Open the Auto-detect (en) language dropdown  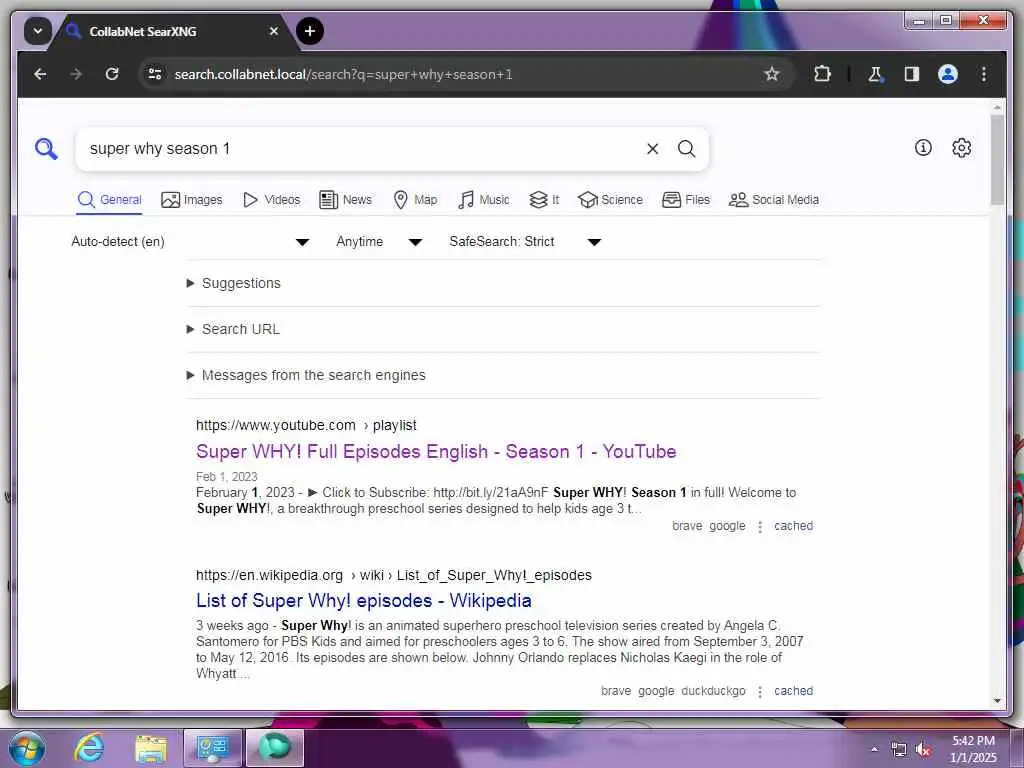(x=190, y=242)
